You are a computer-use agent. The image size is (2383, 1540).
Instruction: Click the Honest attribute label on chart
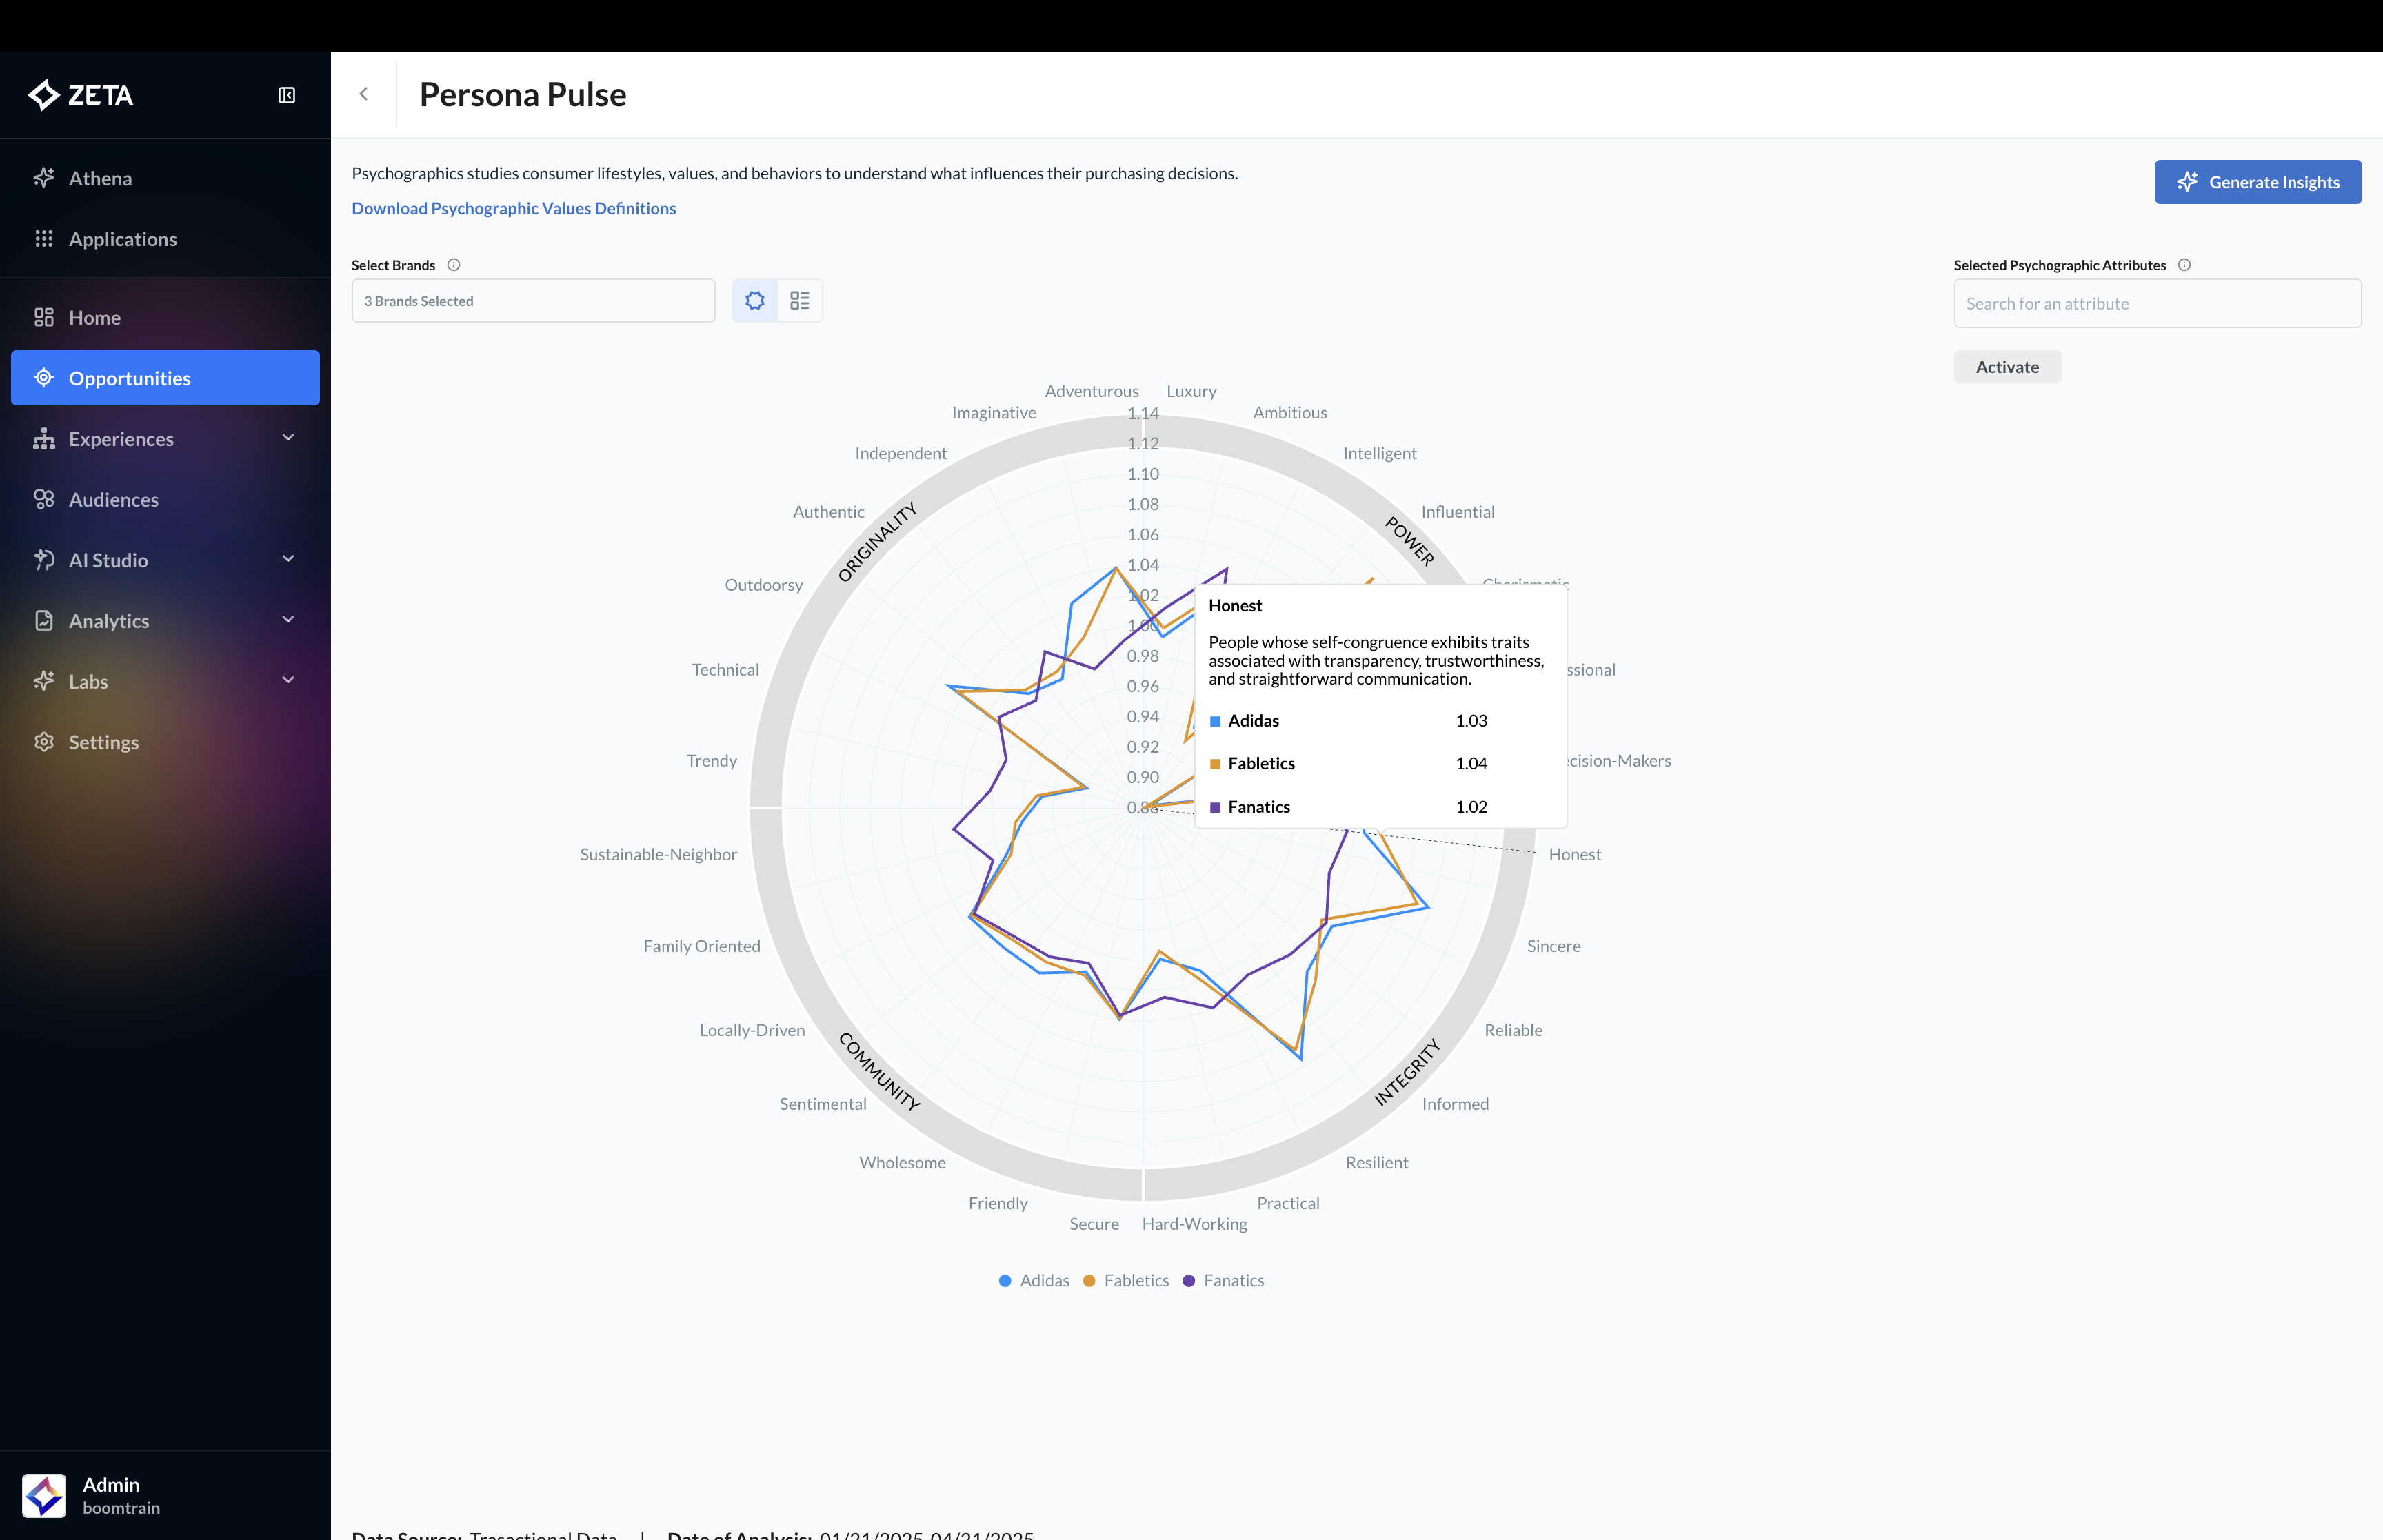[1575, 855]
